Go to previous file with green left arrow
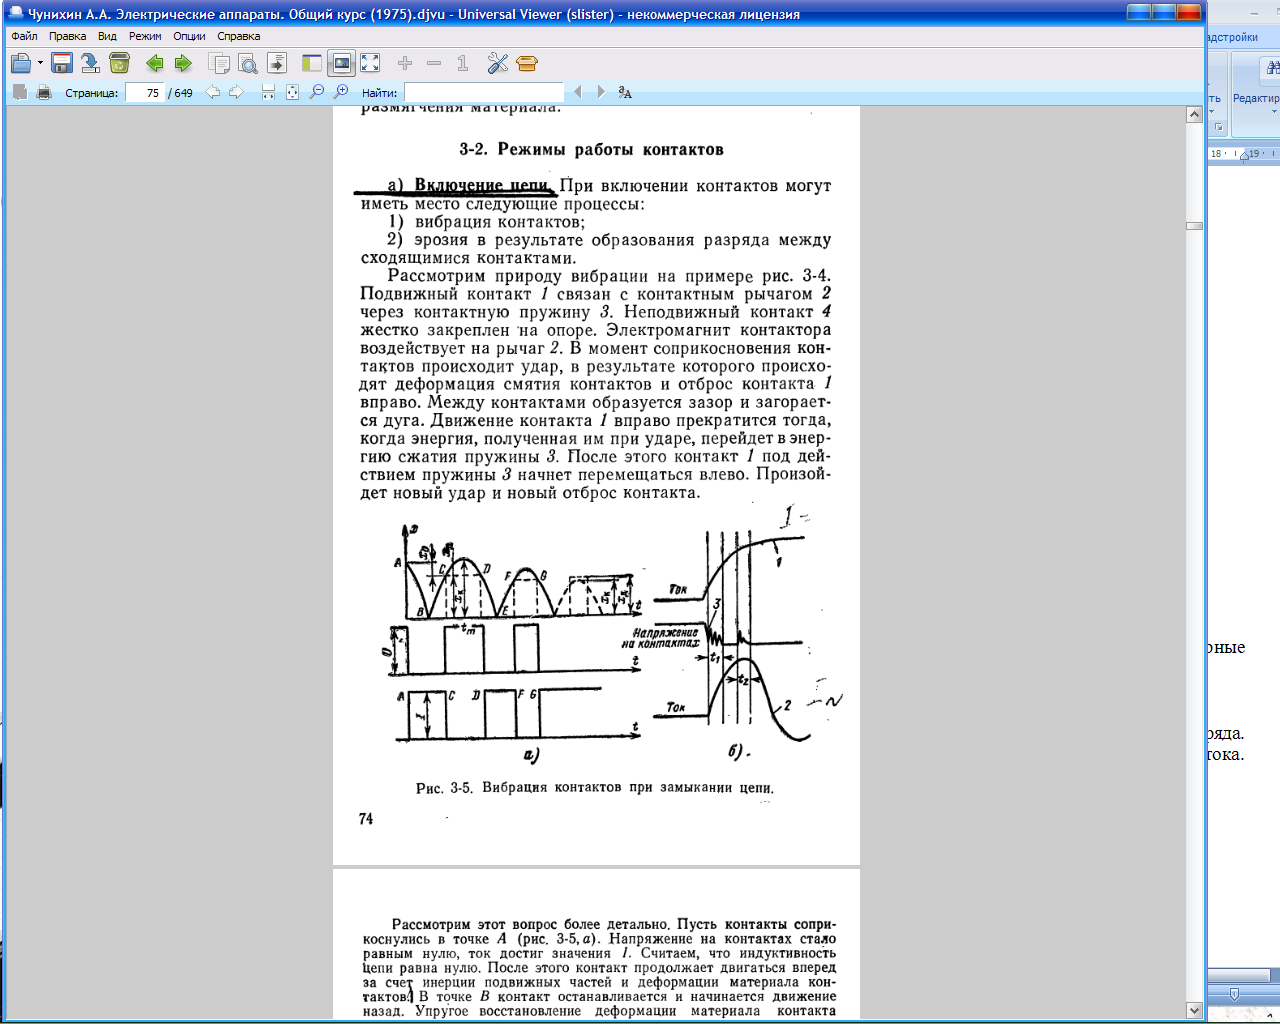The height and width of the screenshot is (1024, 1280). [x=155, y=63]
